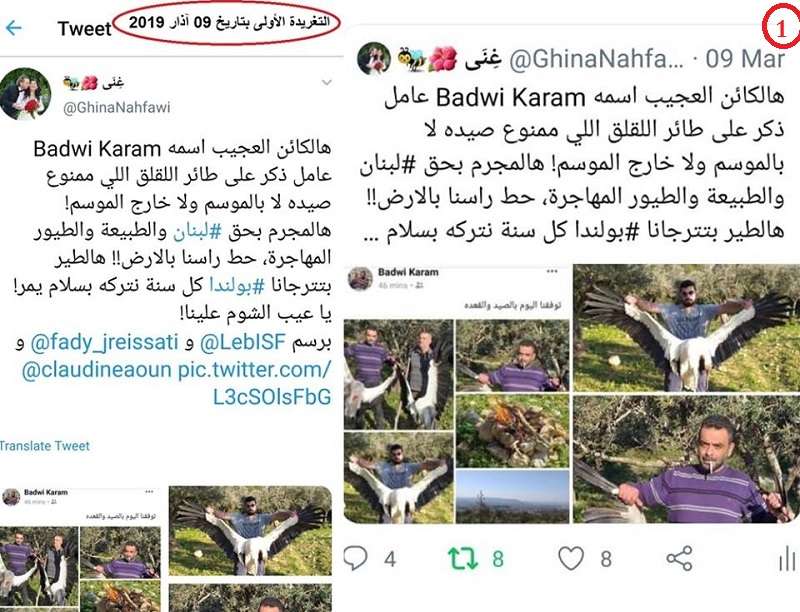Tap the back arrow beside Tweet
The height and width of the screenshot is (612, 800).
point(13,28)
